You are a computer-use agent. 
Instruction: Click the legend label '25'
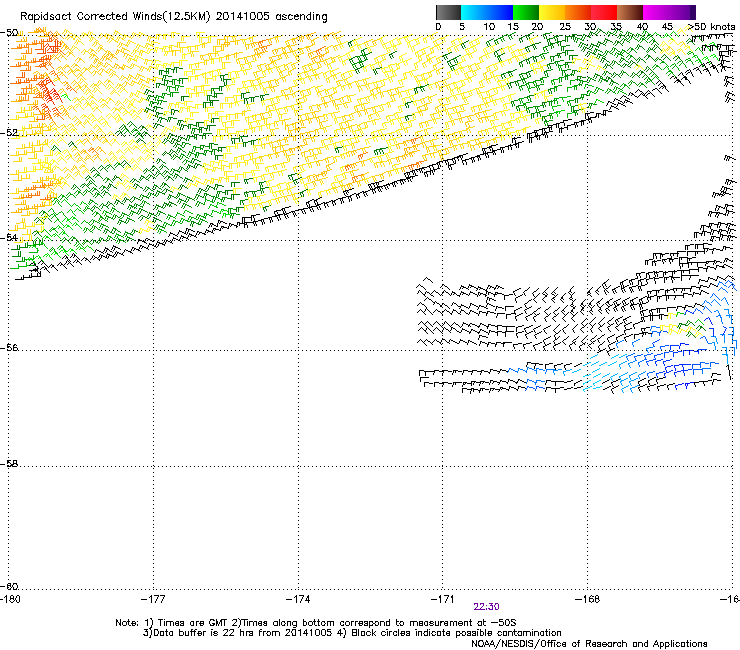click(565, 27)
